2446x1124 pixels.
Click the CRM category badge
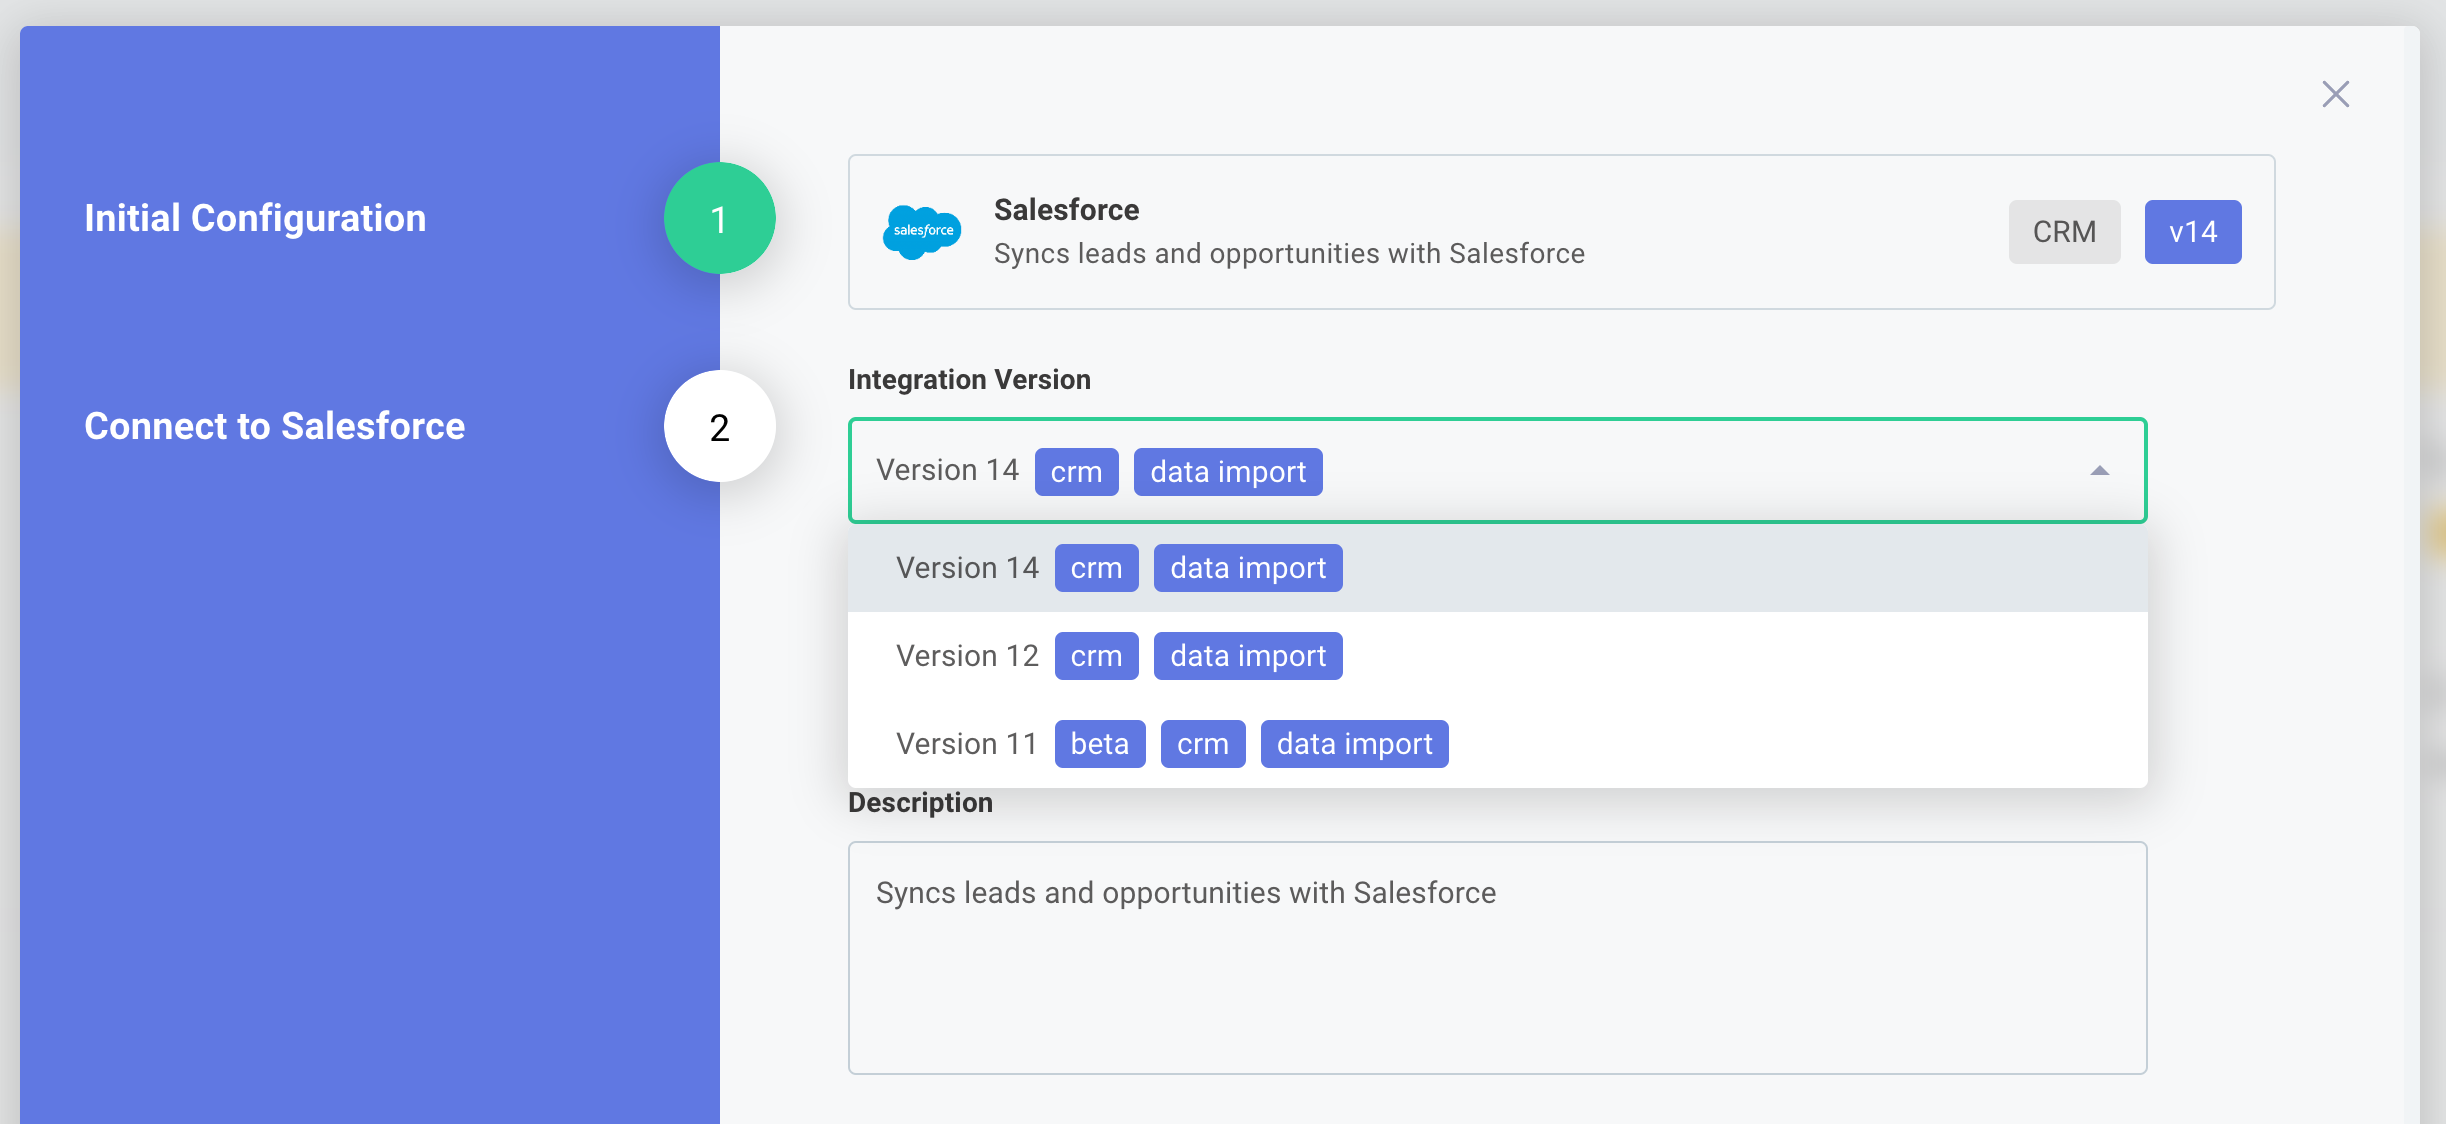pyautogui.click(x=2064, y=231)
